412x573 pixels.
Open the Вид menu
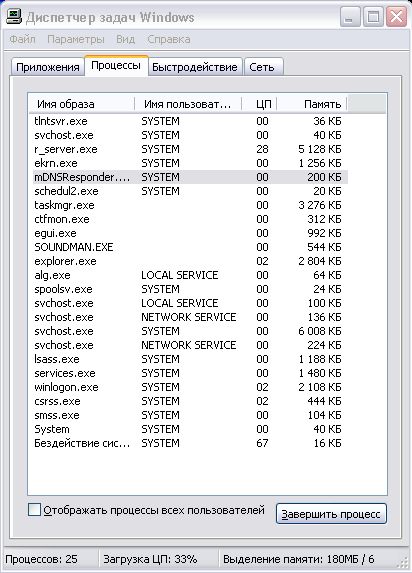point(125,39)
